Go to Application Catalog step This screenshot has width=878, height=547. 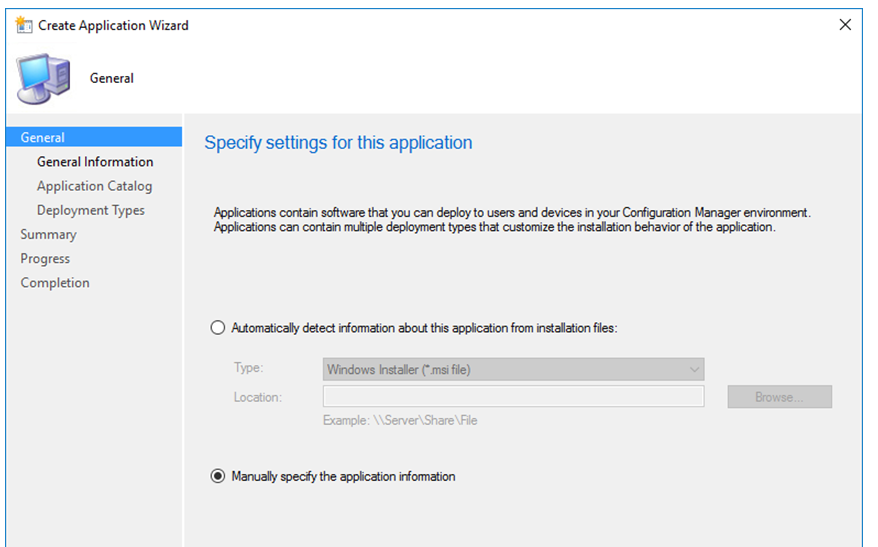[95, 186]
